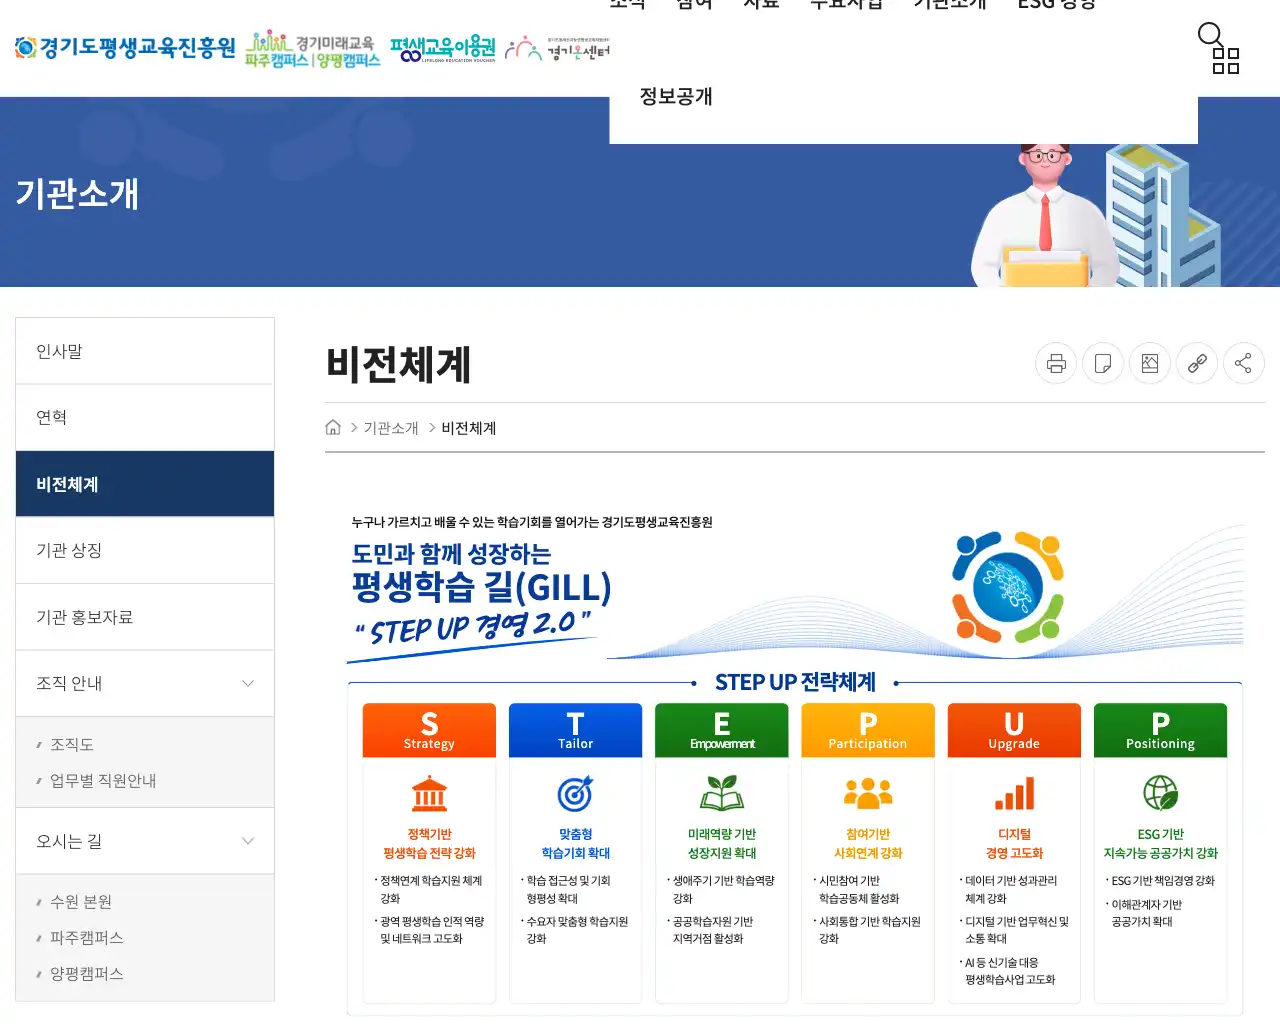Open the 수원 본원 directions link

click(81, 901)
